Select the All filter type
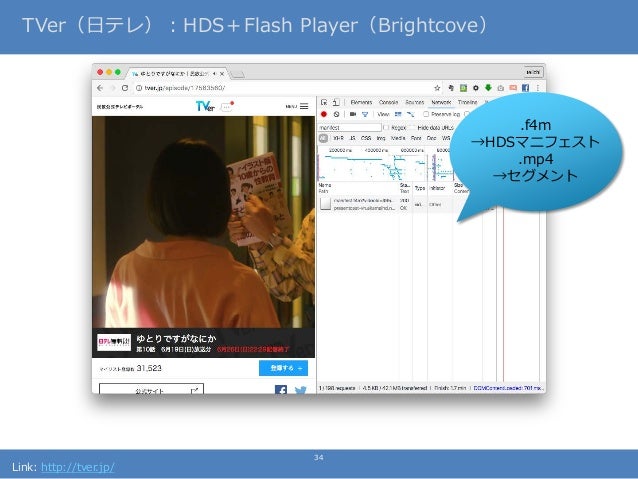The height and width of the screenshot is (479, 638). tap(323, 138)
